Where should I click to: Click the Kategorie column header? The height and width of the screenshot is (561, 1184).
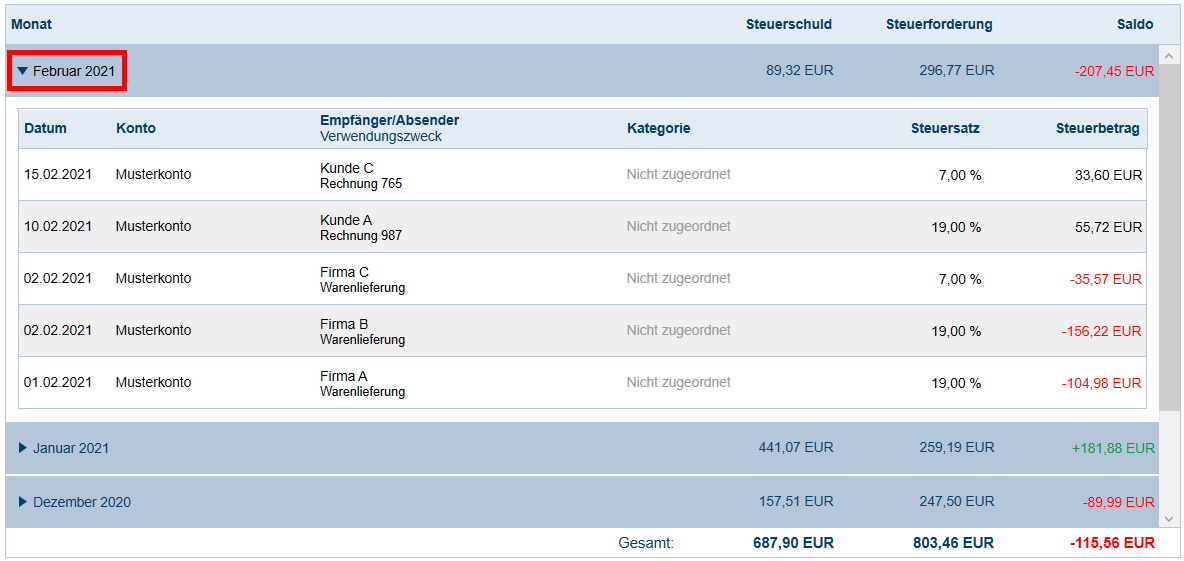658,128
